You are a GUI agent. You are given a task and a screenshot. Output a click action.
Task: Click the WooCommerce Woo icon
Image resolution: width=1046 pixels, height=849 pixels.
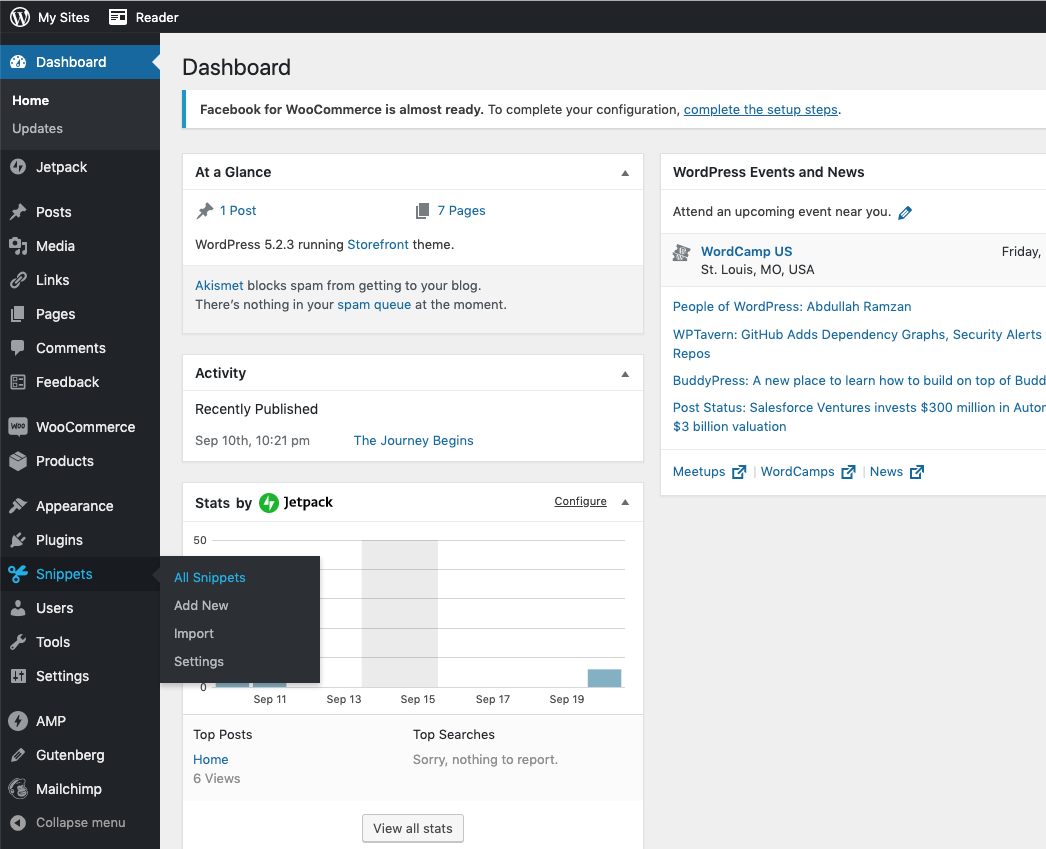tap(18, 427)
